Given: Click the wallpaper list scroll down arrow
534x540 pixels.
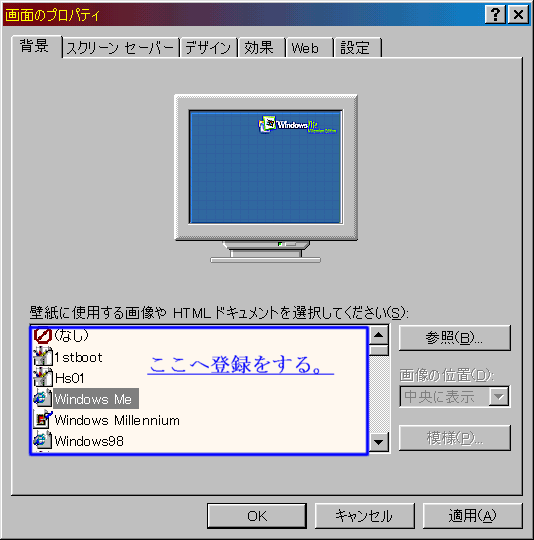Looking at the screenshot, I should coord(379,442).
